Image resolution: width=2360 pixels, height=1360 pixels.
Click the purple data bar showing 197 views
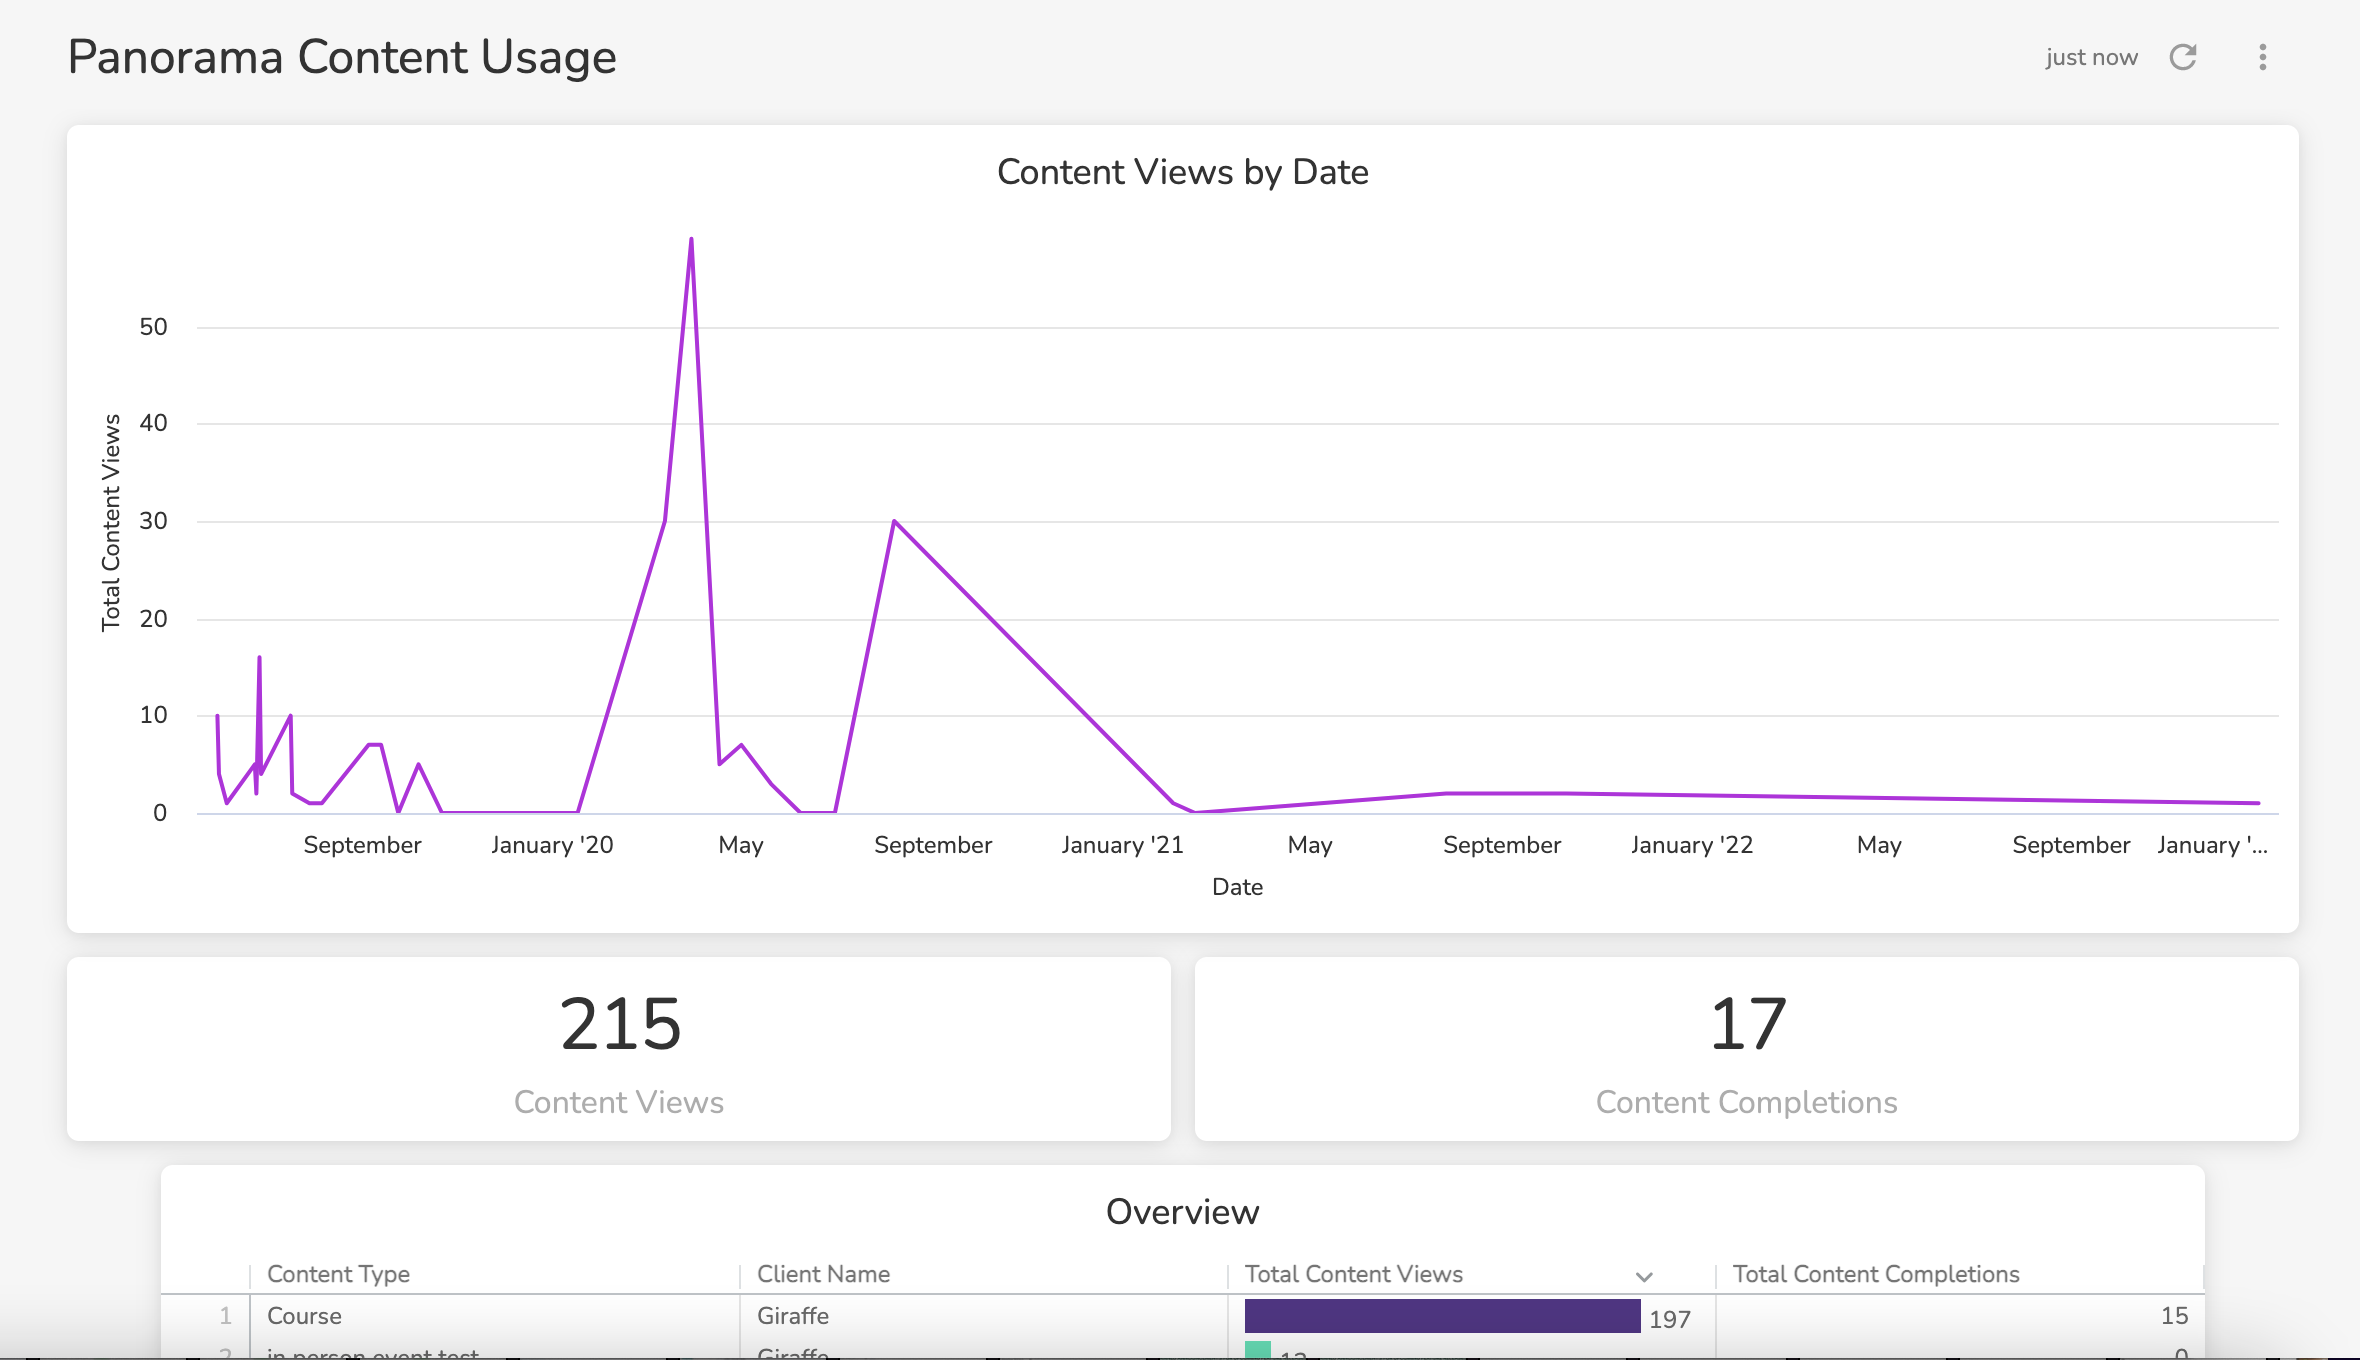coord(1440,1317)
